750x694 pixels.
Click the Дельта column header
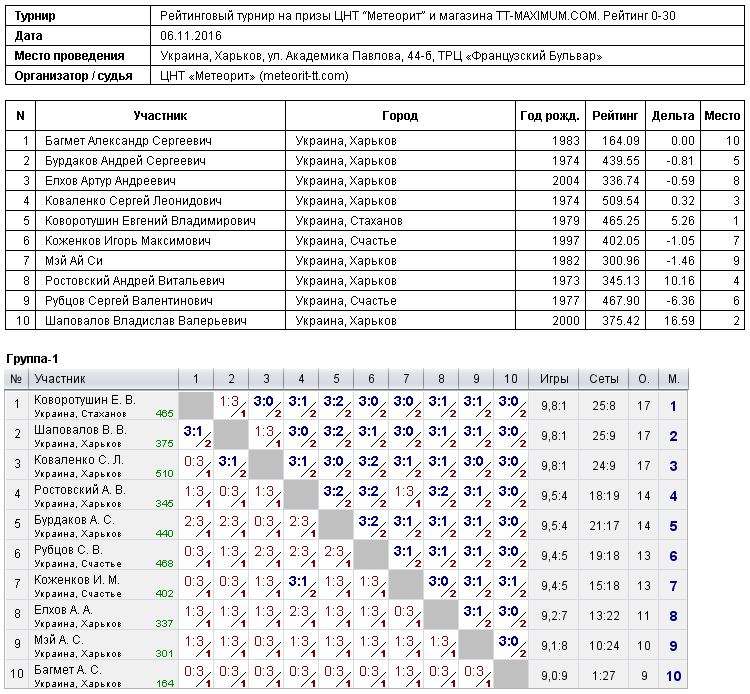(x=673, y=116)
